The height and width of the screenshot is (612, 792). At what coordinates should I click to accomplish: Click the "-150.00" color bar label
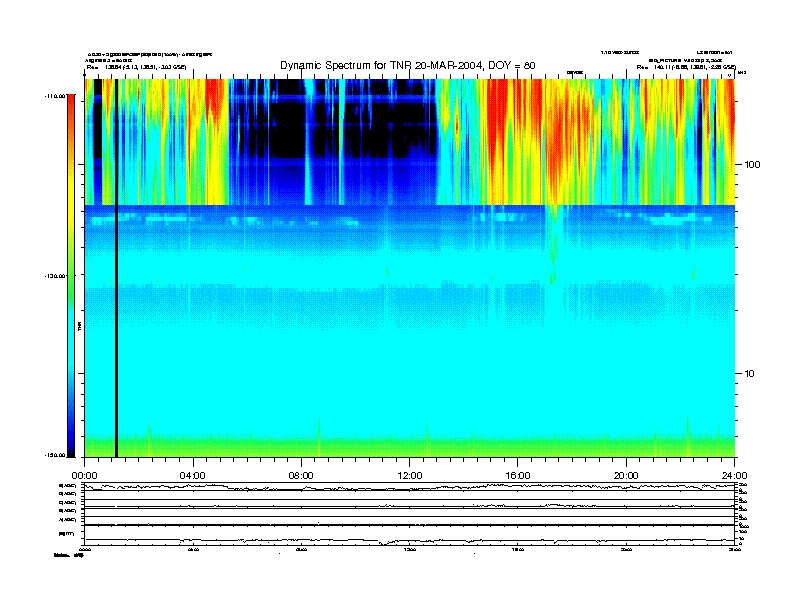tap(55, 455)
